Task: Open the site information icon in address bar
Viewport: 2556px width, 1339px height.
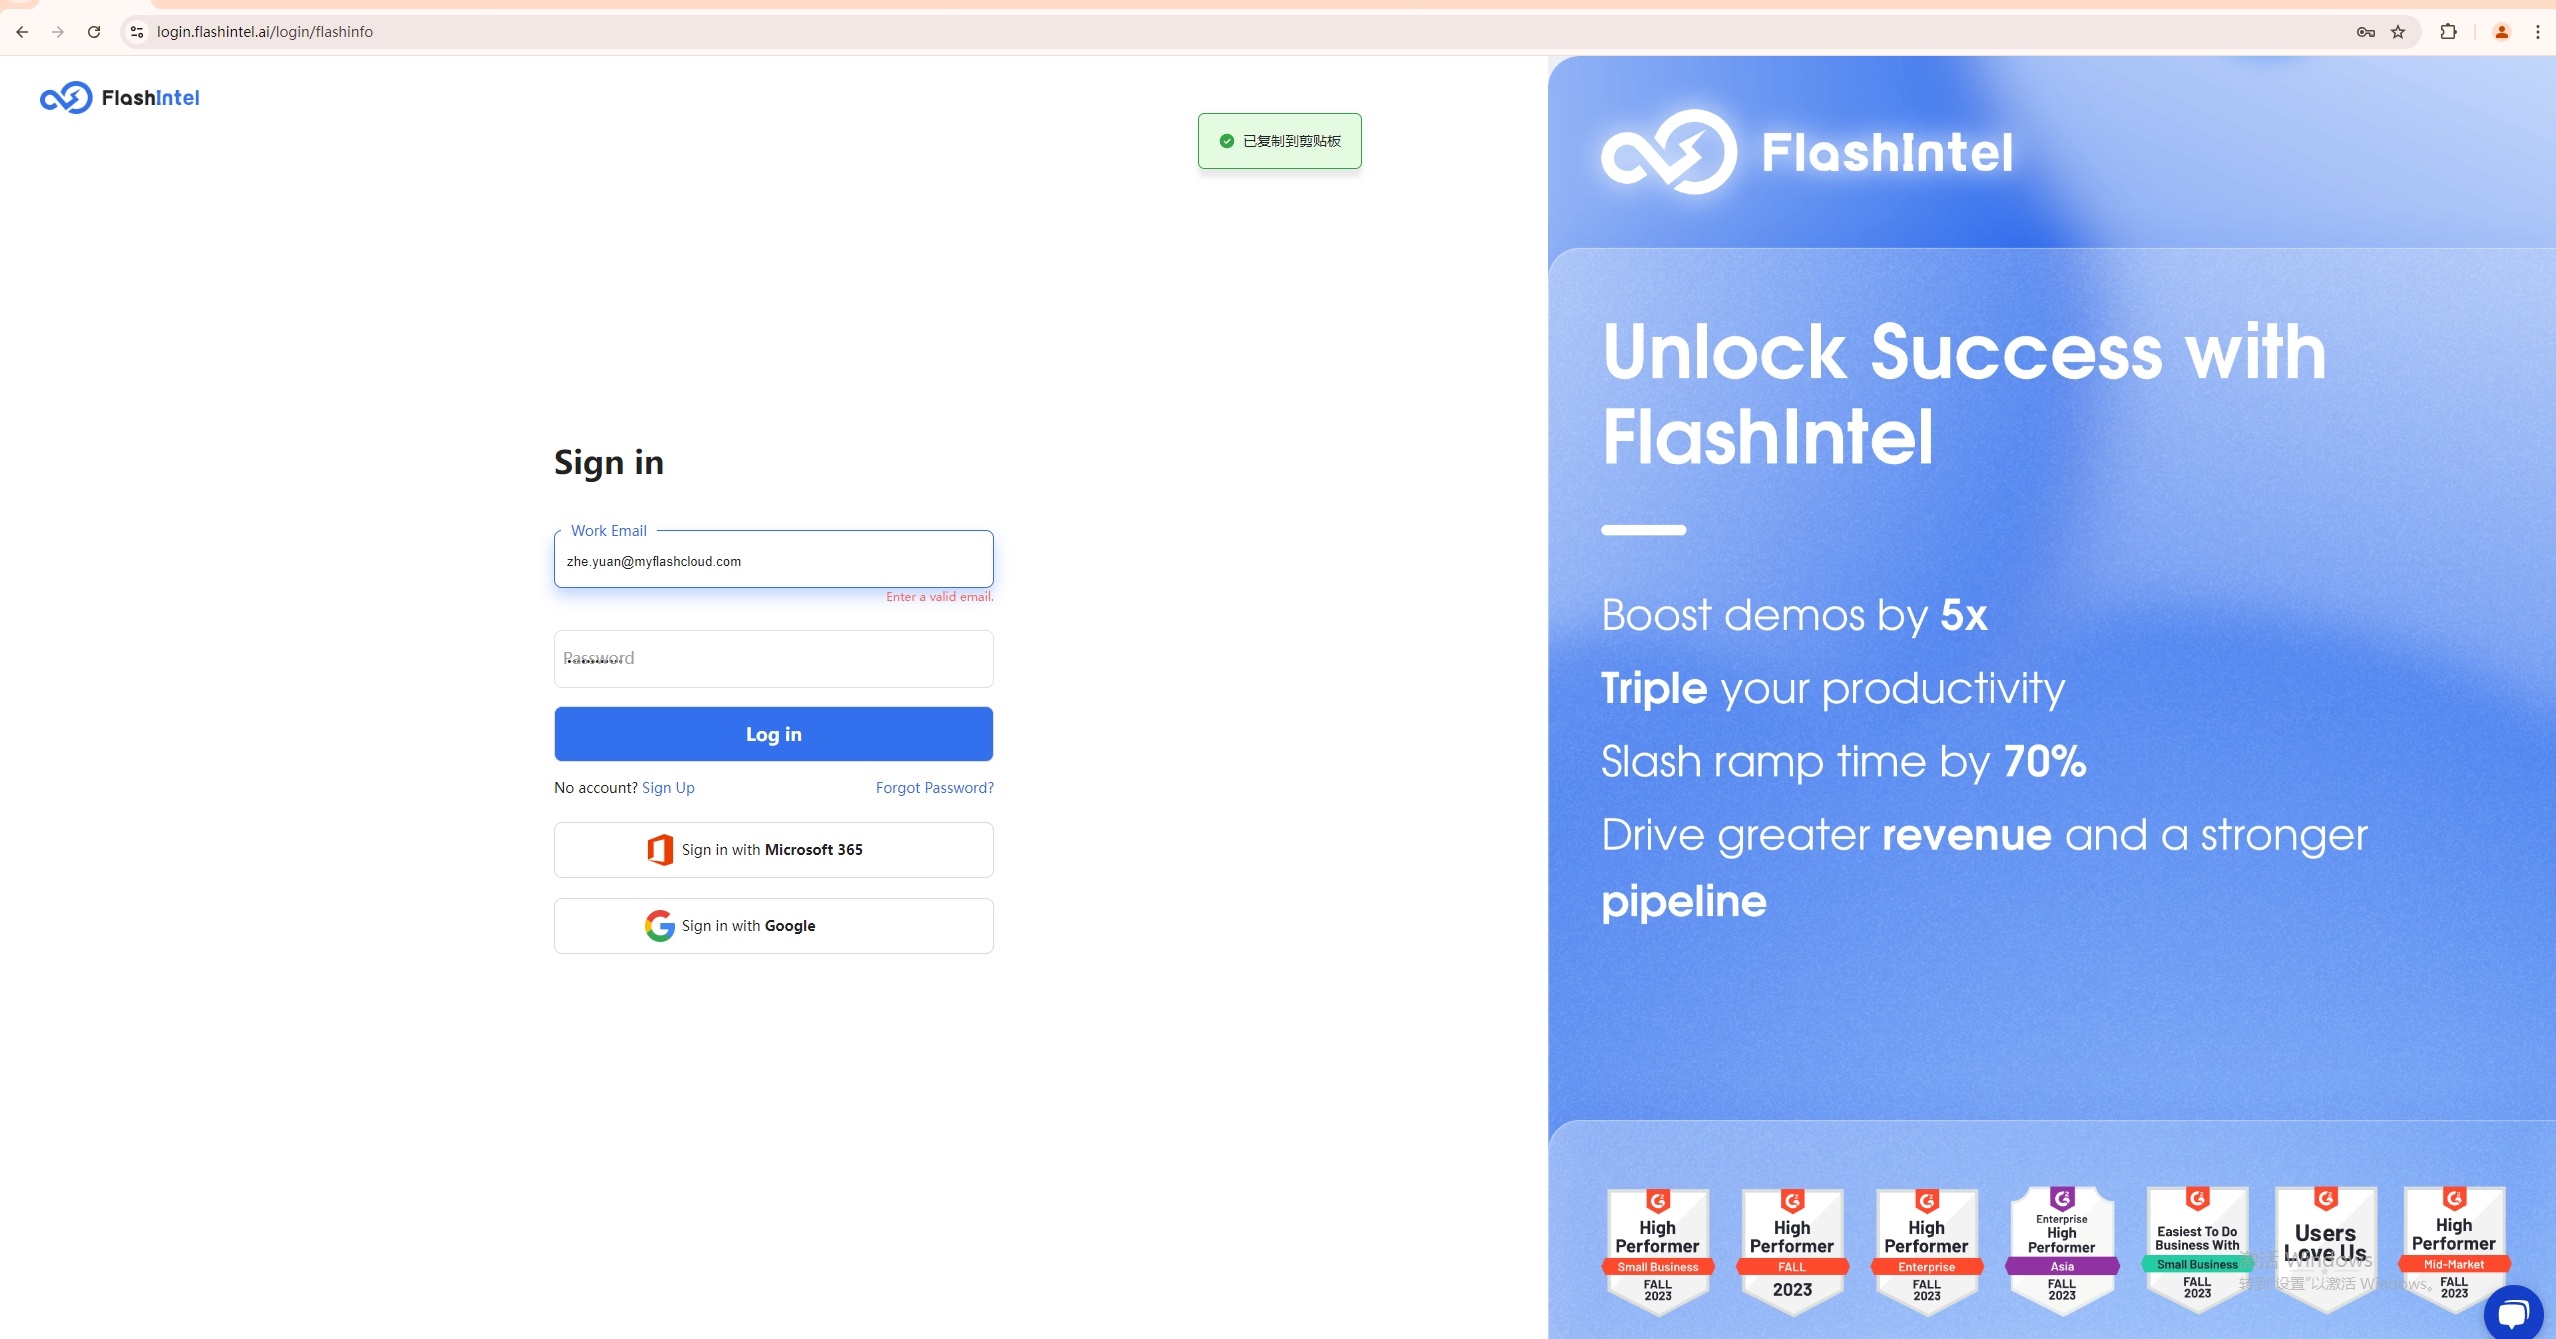Action: 137,32
